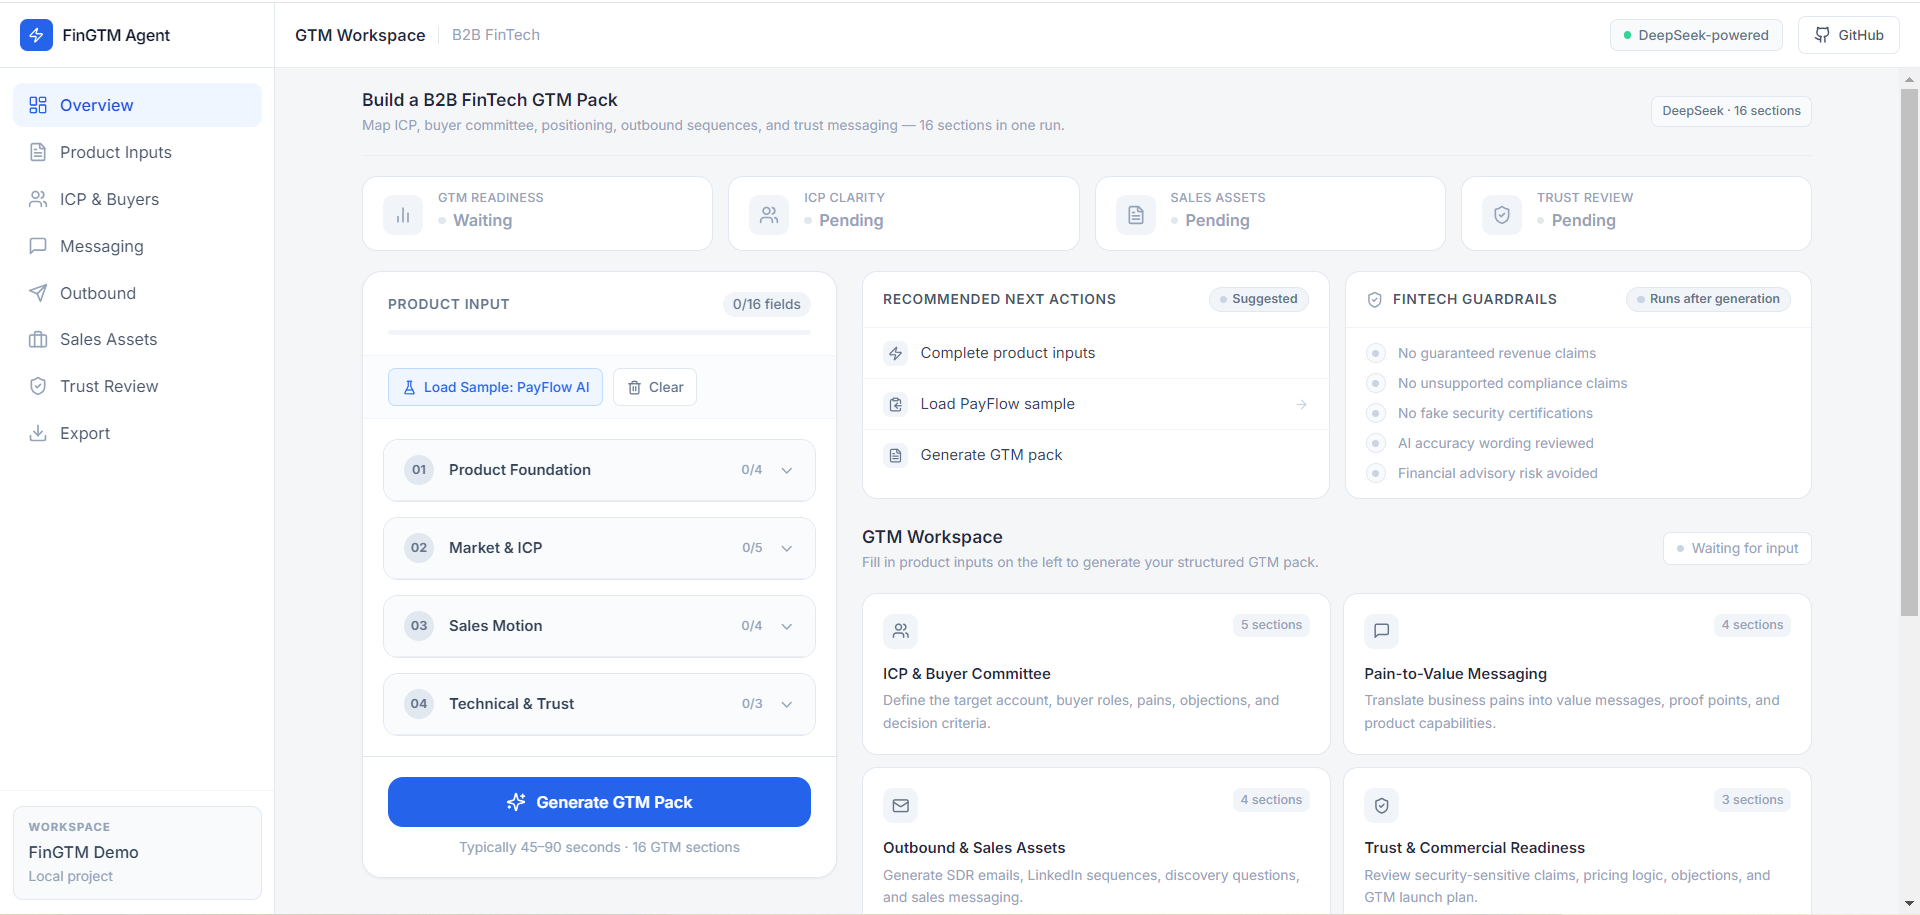This screenshot has height=915, width=1920.
Task: Expand the Product Foundation section chevron
Action: (x=787, y=470)
